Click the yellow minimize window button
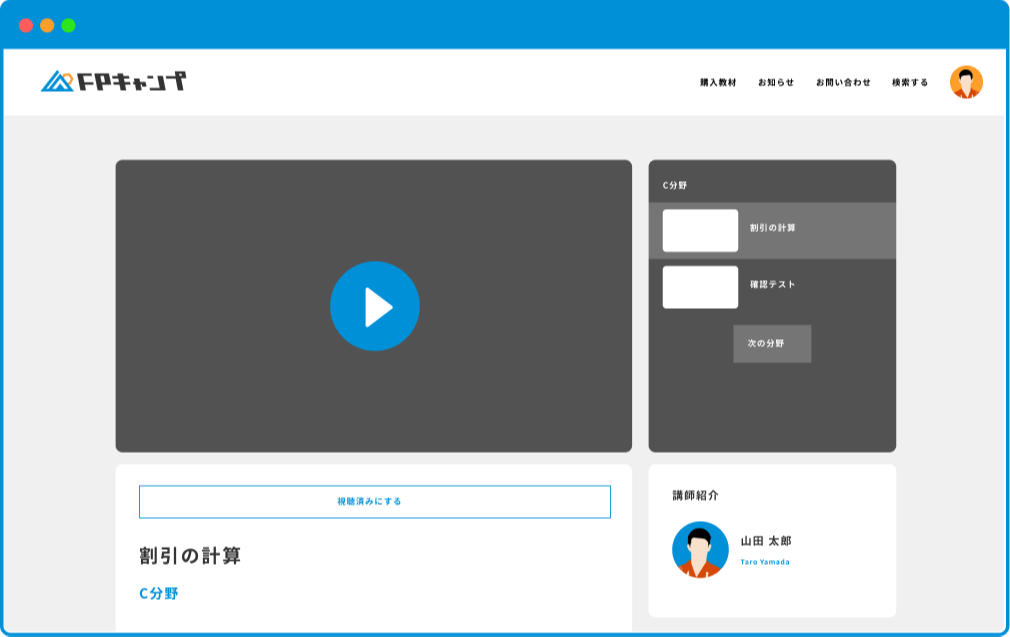Viewport: 1010px width, 637px height. tap(47, 25)
